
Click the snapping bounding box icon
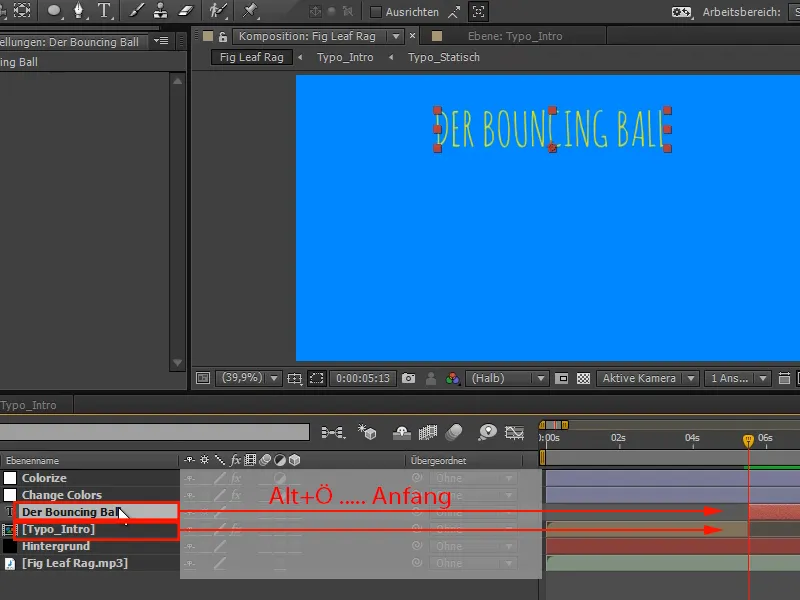click(478, 12)
